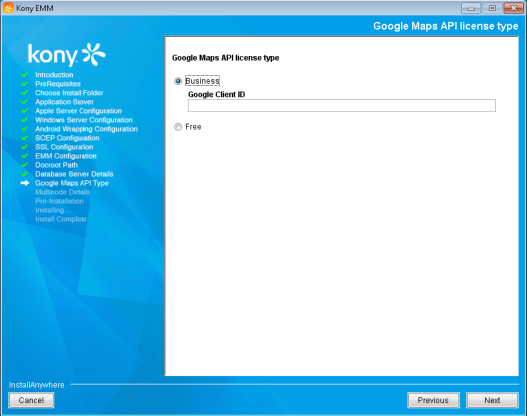Click the Google Client ID text field
Viewport: 527px width, 416px height.
click(341, 106)
